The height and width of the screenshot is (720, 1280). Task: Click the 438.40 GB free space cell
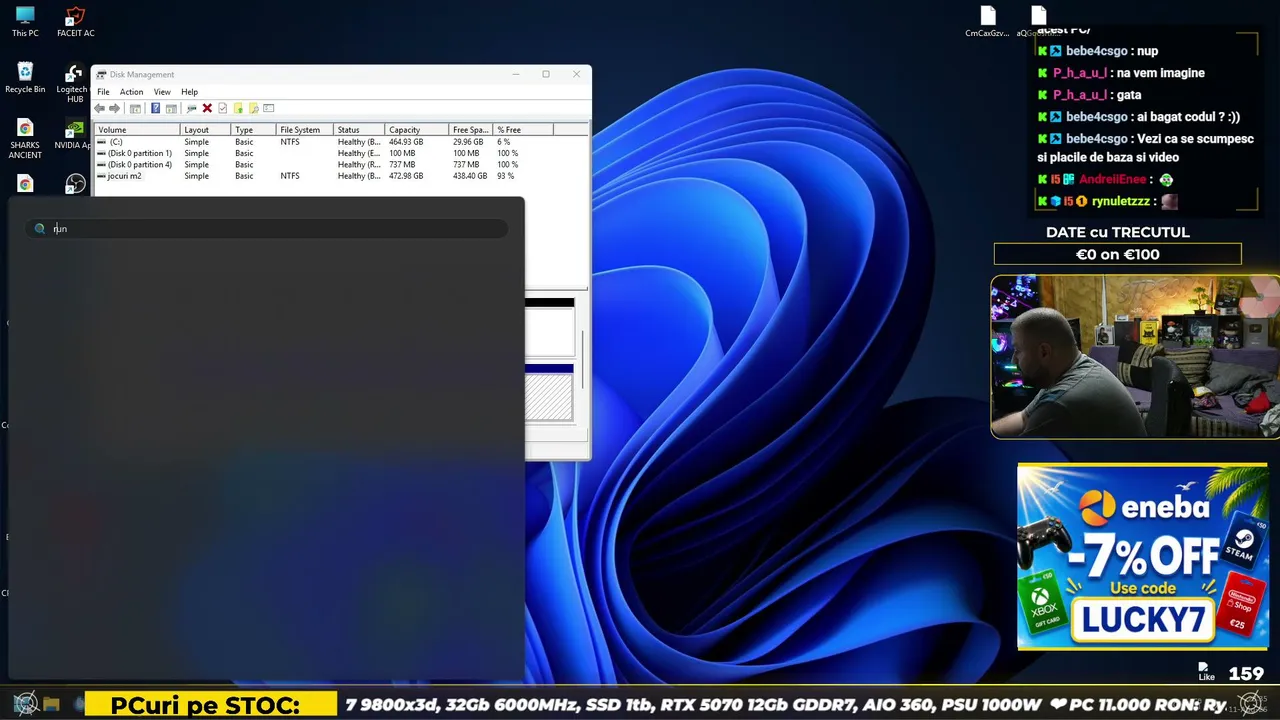[x=470, y=176]
